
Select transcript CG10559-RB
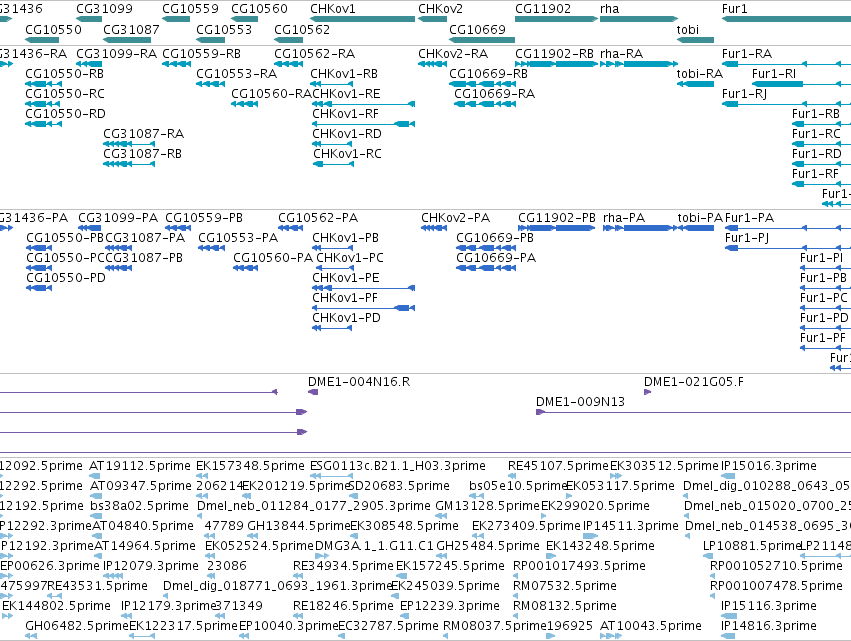click(x=201, y=54)
